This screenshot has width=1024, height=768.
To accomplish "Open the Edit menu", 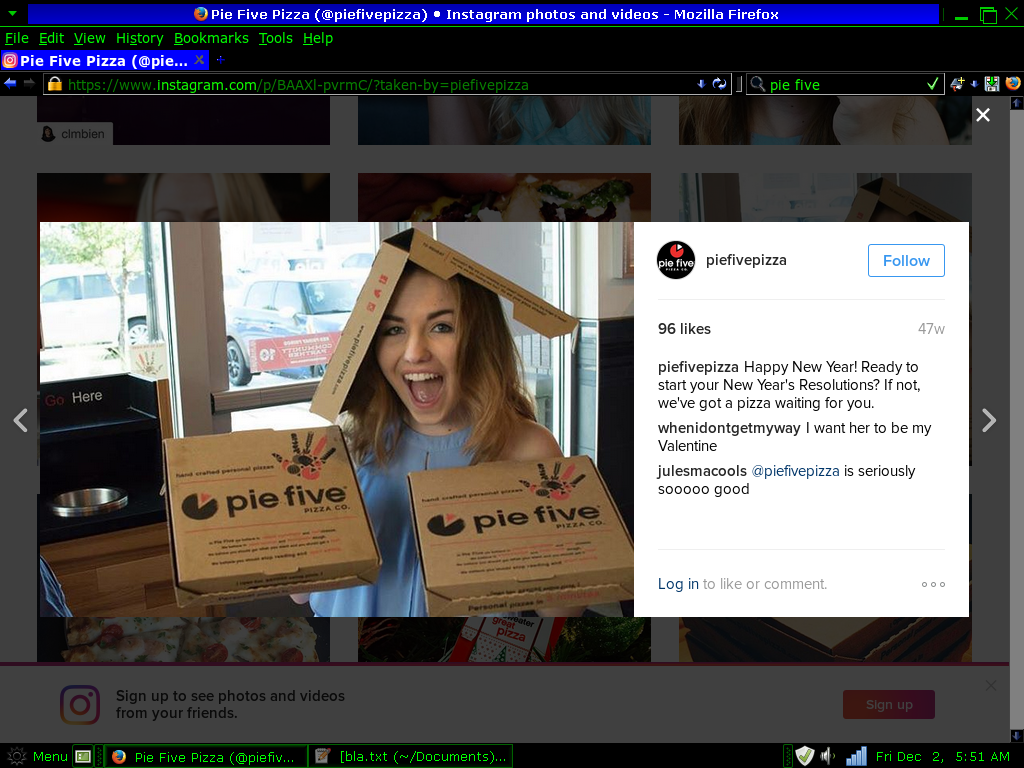I will click(51, 39).
